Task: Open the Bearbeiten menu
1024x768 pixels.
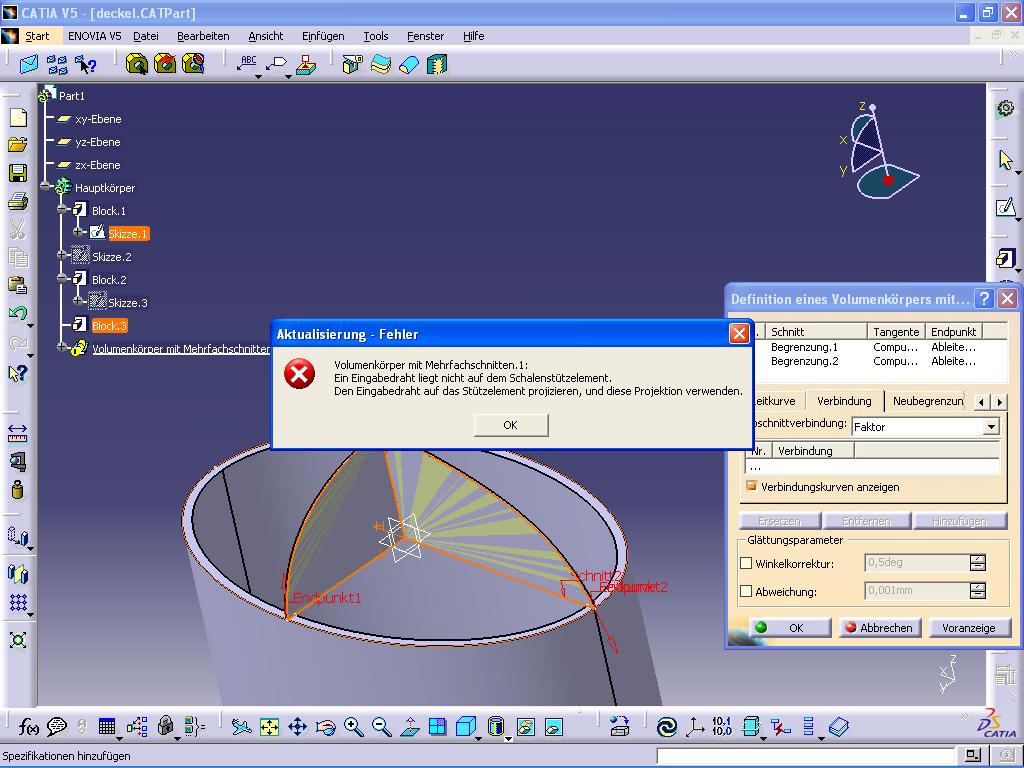Action: [203, 36]
